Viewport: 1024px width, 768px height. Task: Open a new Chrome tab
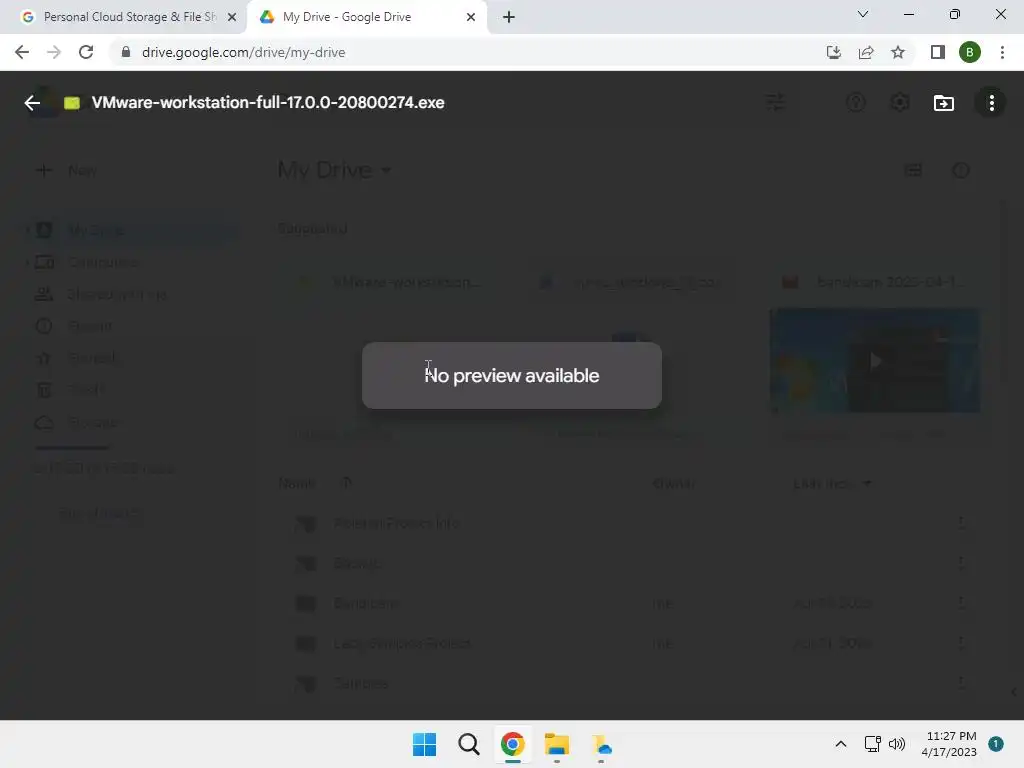509,17
